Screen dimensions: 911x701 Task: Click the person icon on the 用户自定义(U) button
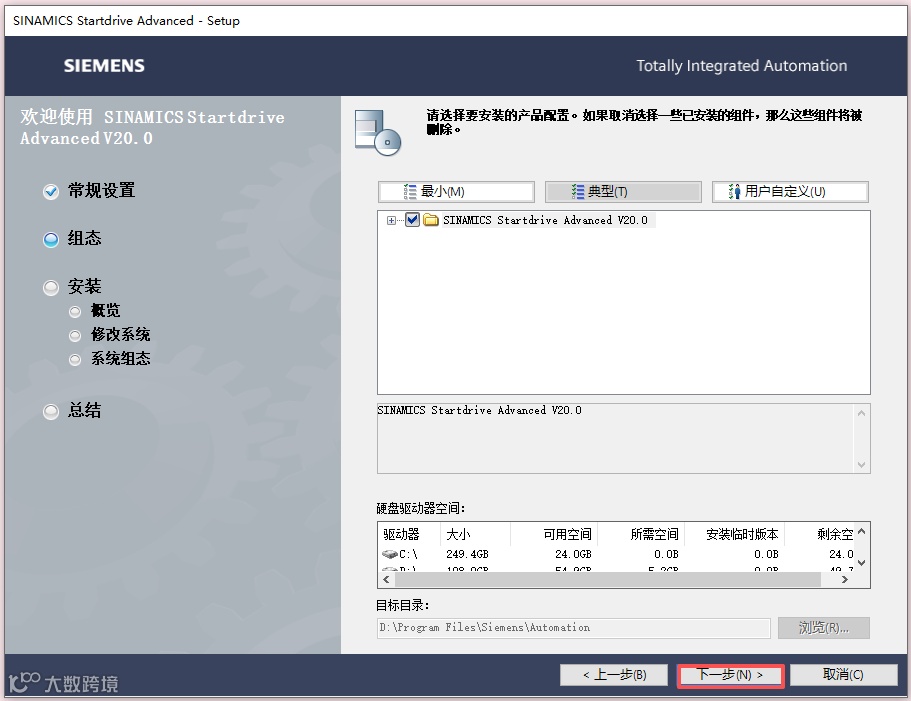click(x=734, y=192)
